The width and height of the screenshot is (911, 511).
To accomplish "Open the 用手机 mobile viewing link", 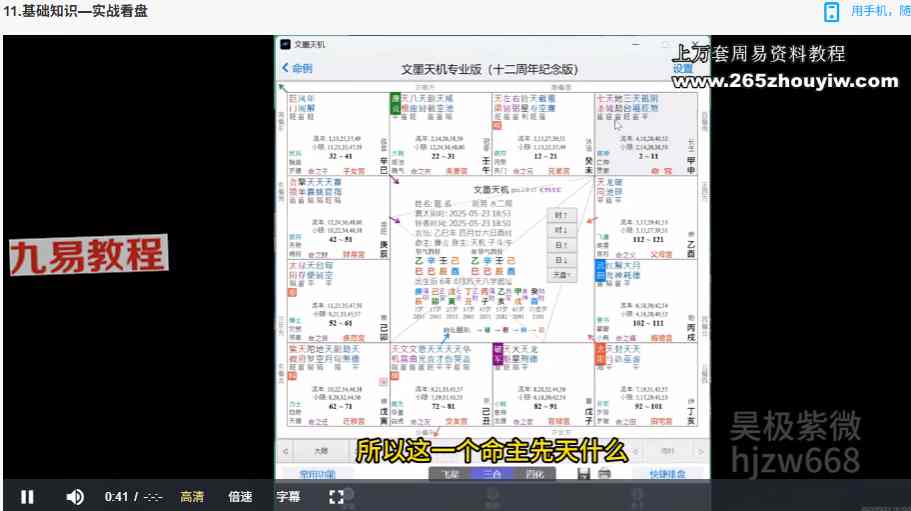I will [x=880, y=12].
